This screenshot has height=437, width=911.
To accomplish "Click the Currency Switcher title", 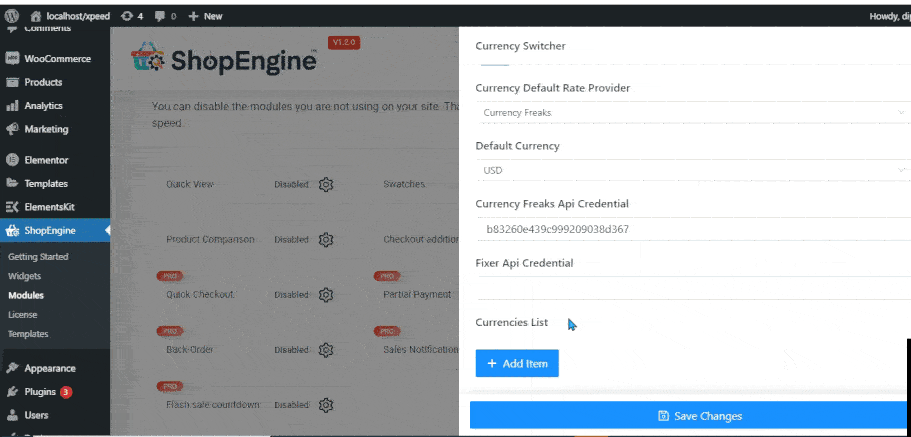I will point(521,46).
